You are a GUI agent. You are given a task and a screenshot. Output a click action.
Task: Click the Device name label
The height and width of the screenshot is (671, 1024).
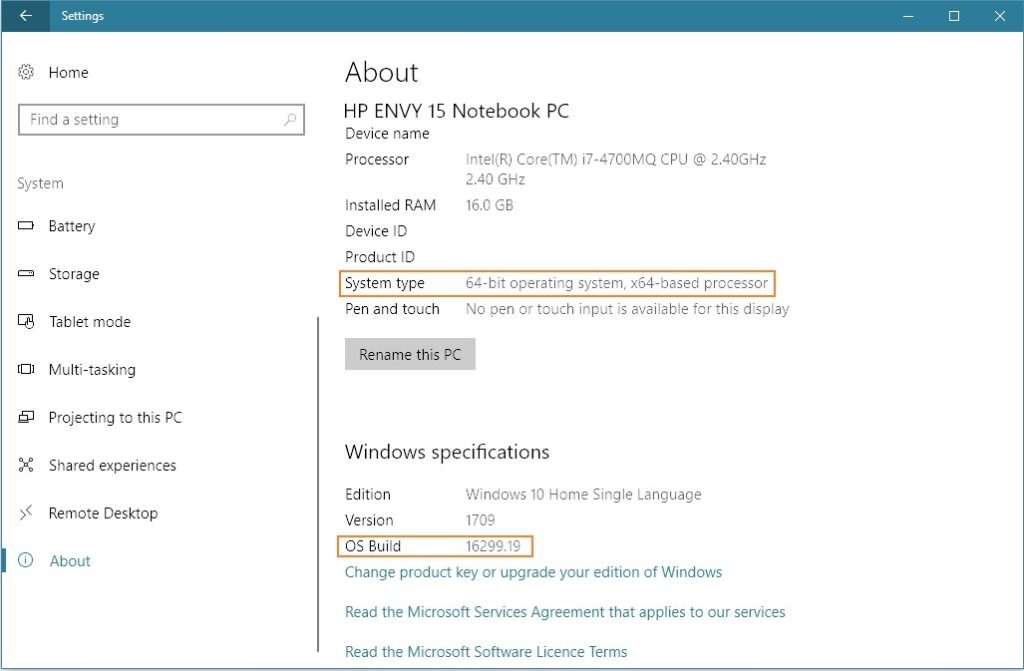[x=387, y=133]
